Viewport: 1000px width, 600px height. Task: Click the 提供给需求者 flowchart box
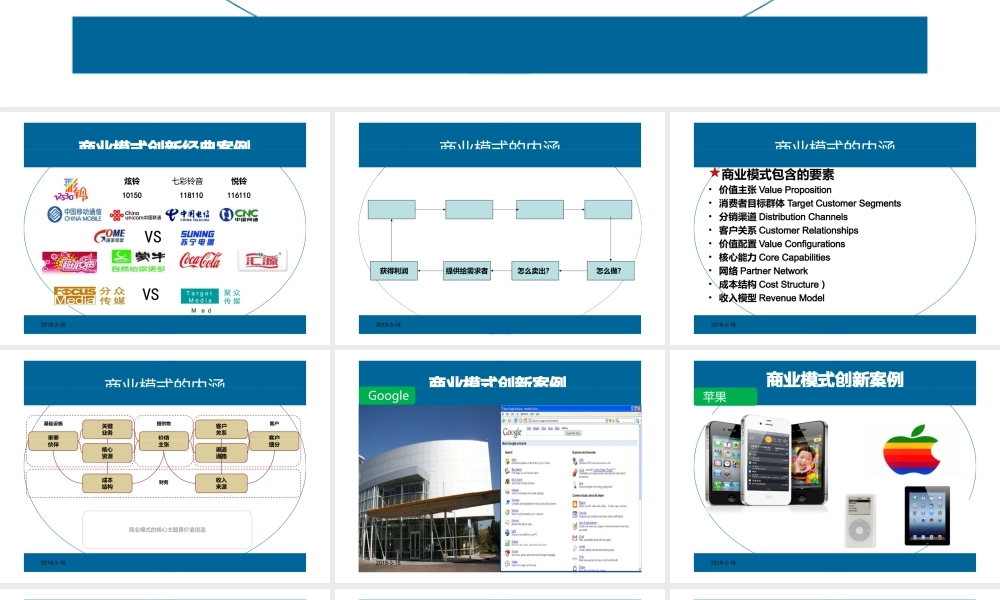pyautogui.click(x=467, y=271)
